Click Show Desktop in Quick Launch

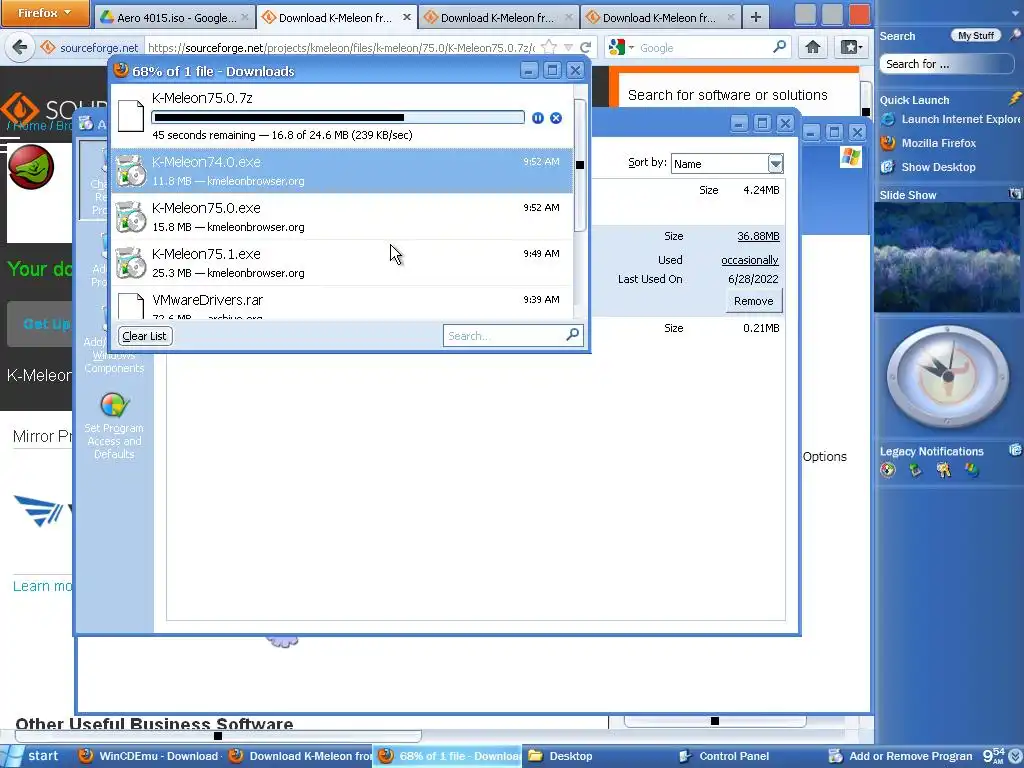(x=929, y=167)
